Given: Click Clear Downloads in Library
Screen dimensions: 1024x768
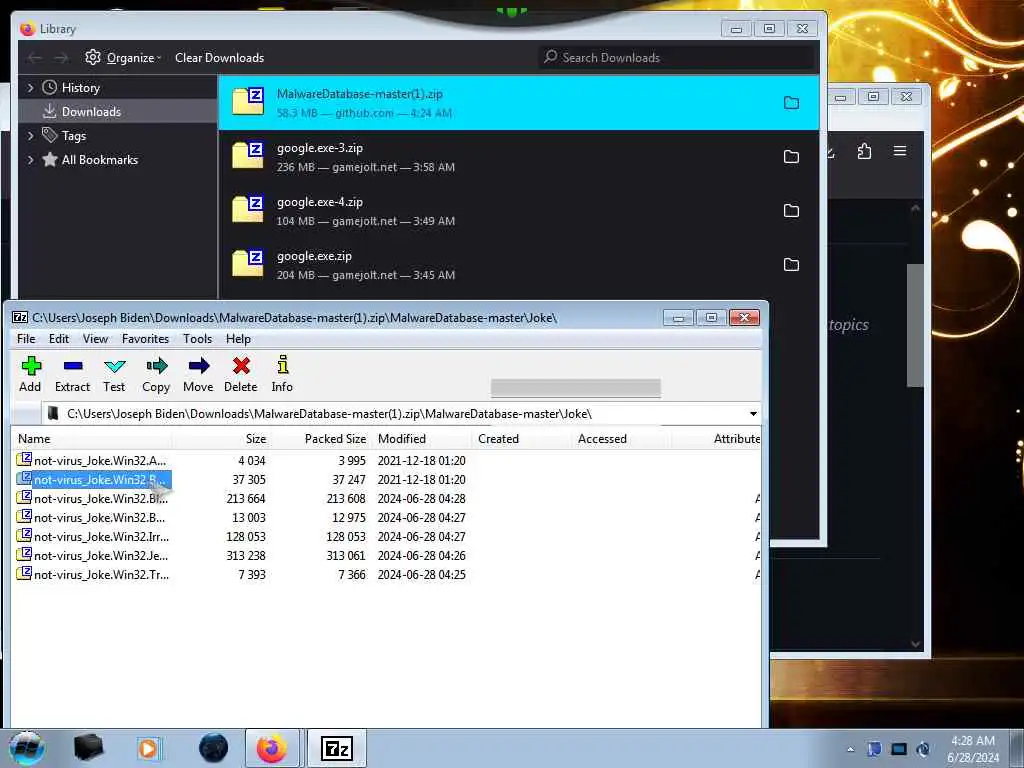Looking at the screenshot, I should click(219, 57).
